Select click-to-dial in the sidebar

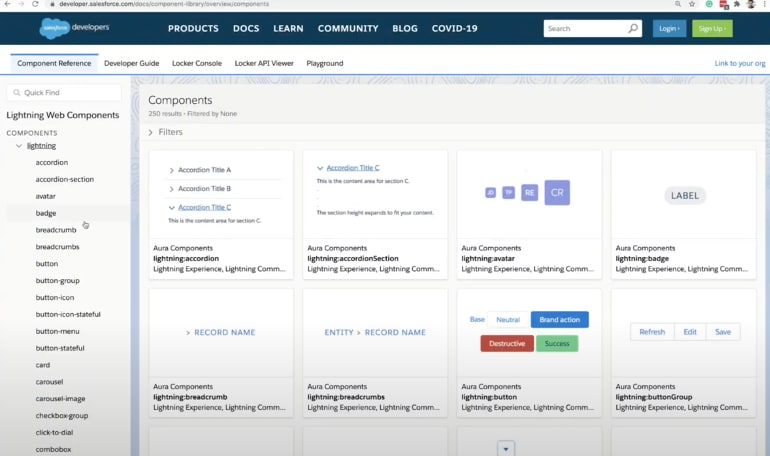pyautogui.click(x=54, y=432)
